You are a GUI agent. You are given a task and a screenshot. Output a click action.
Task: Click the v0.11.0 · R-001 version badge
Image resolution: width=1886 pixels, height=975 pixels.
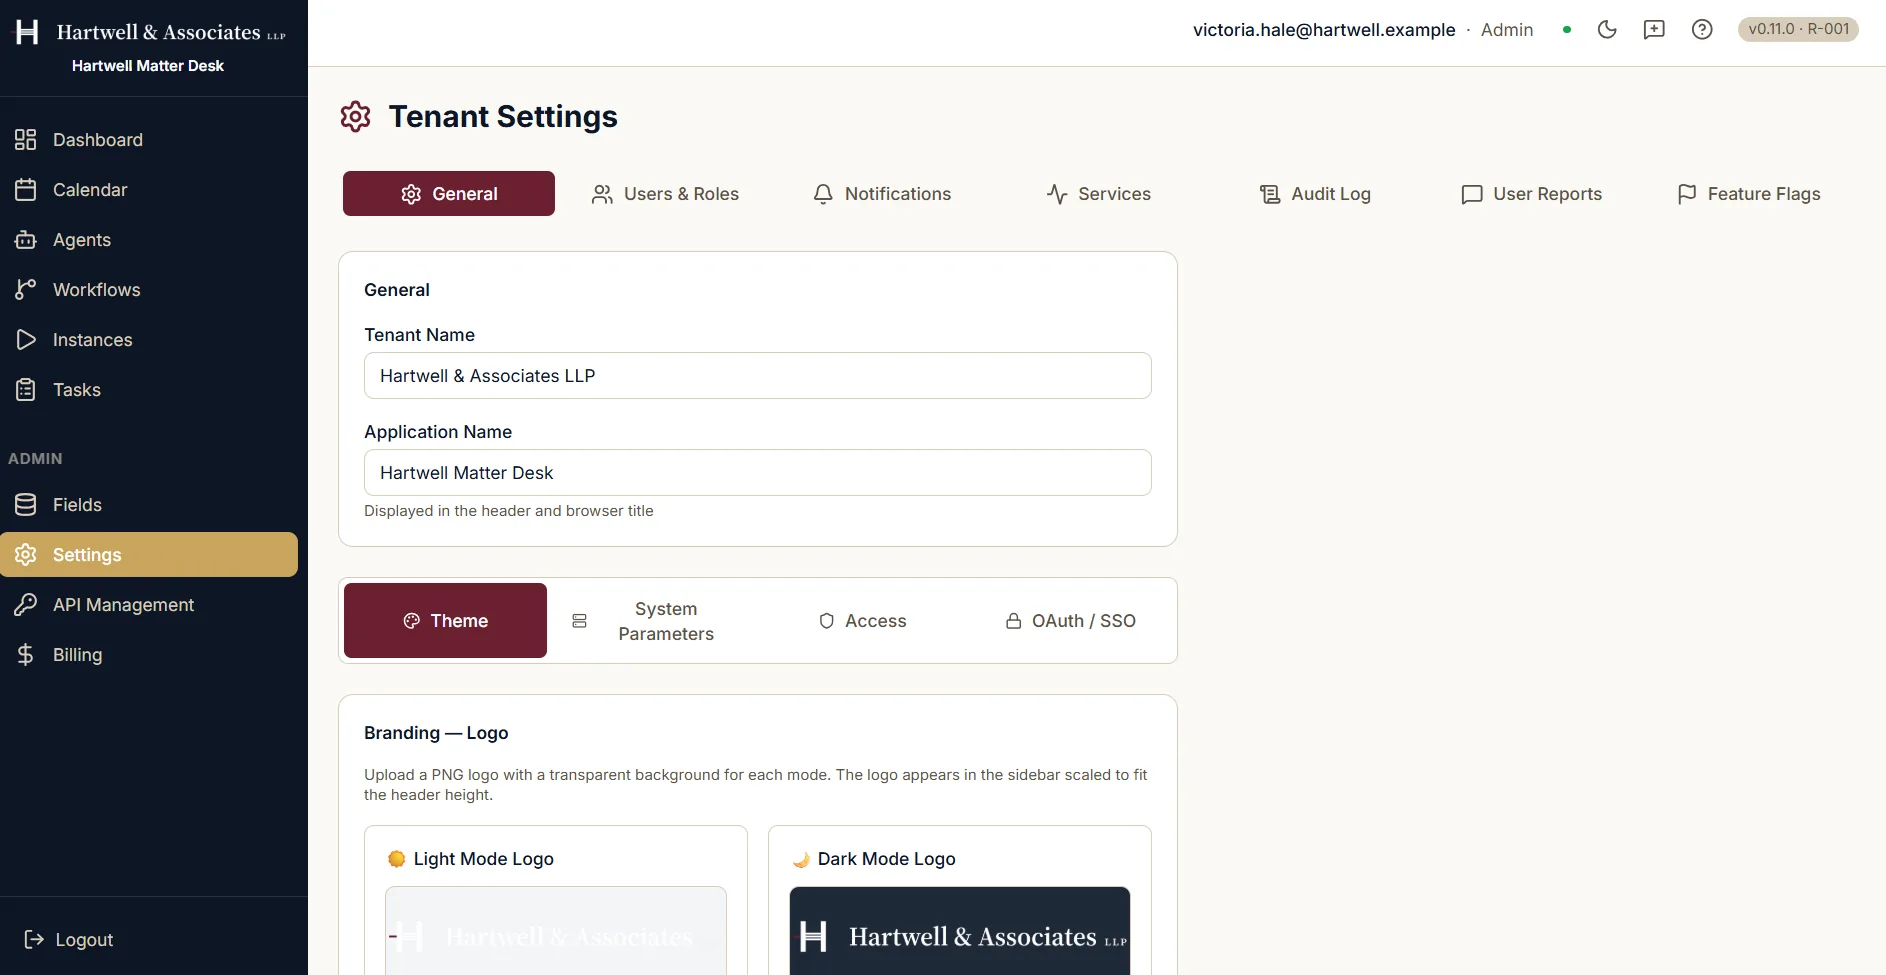click(1798, 29)
